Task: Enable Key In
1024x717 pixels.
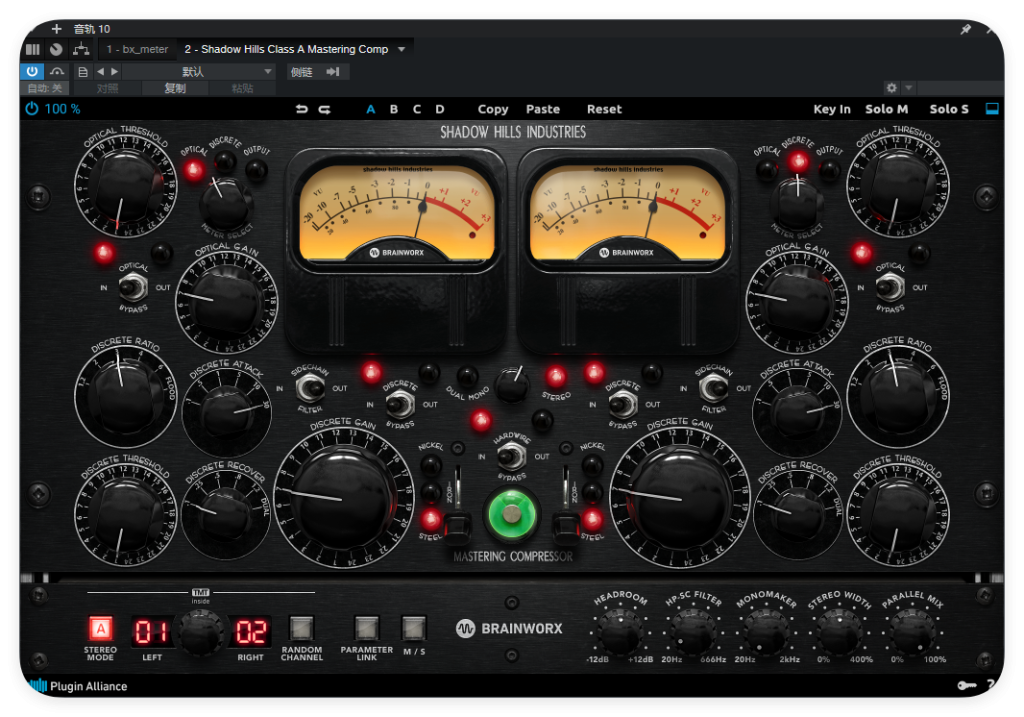Action: [832, 109]
